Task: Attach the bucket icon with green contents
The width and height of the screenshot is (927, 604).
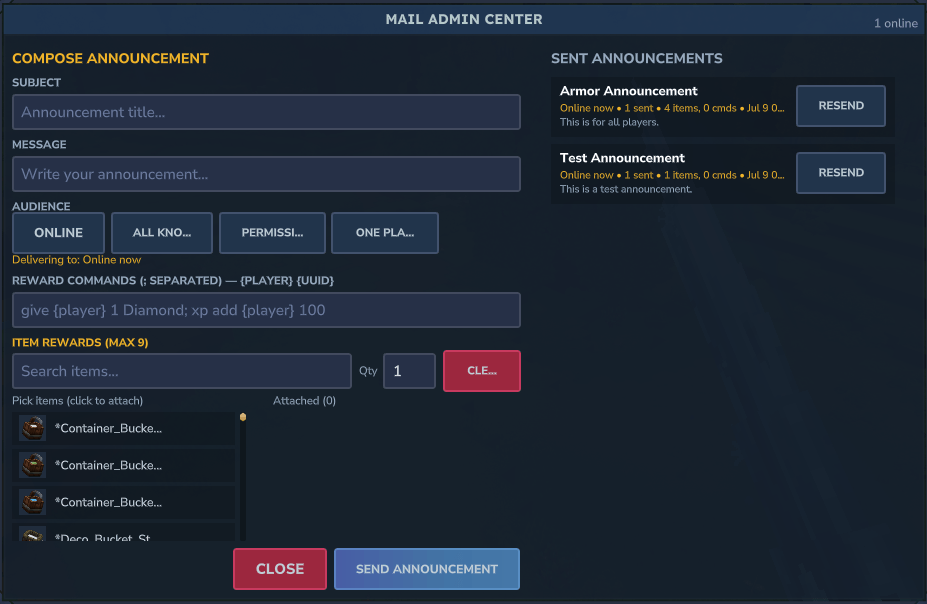Action: [x=33, y=465]
